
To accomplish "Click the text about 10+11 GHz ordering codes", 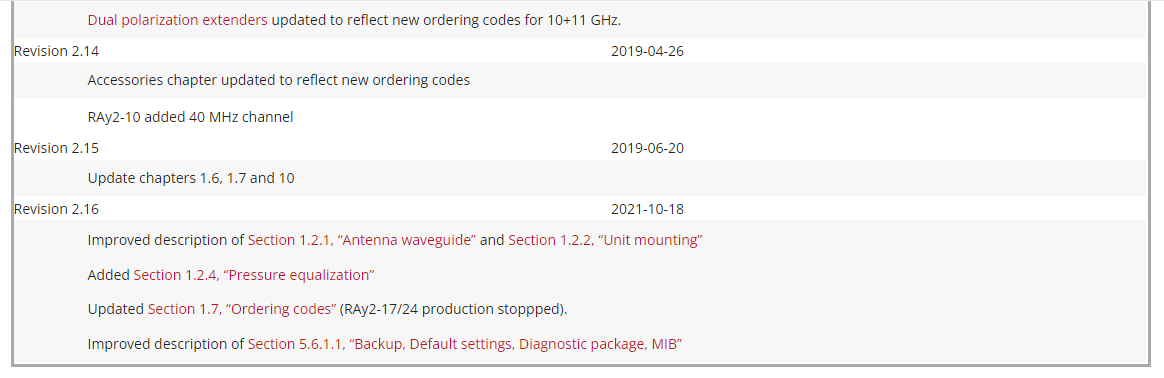I will 446,20.
